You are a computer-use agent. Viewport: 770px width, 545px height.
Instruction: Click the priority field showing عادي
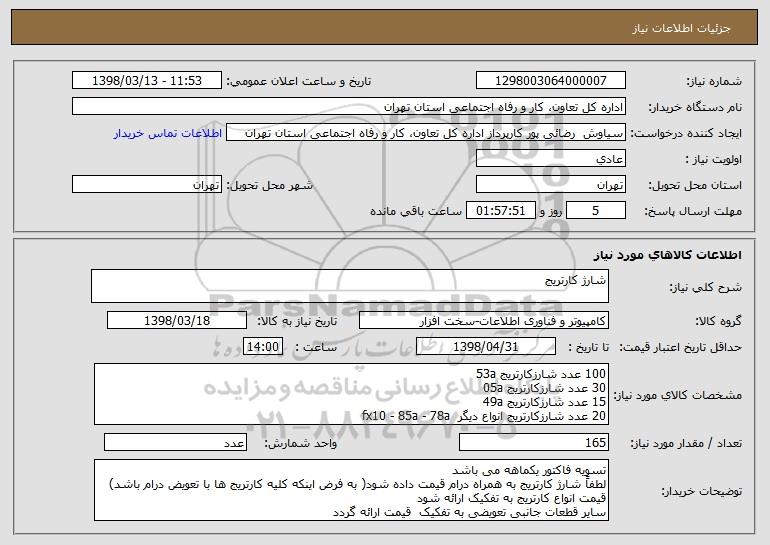click(550, 159)
